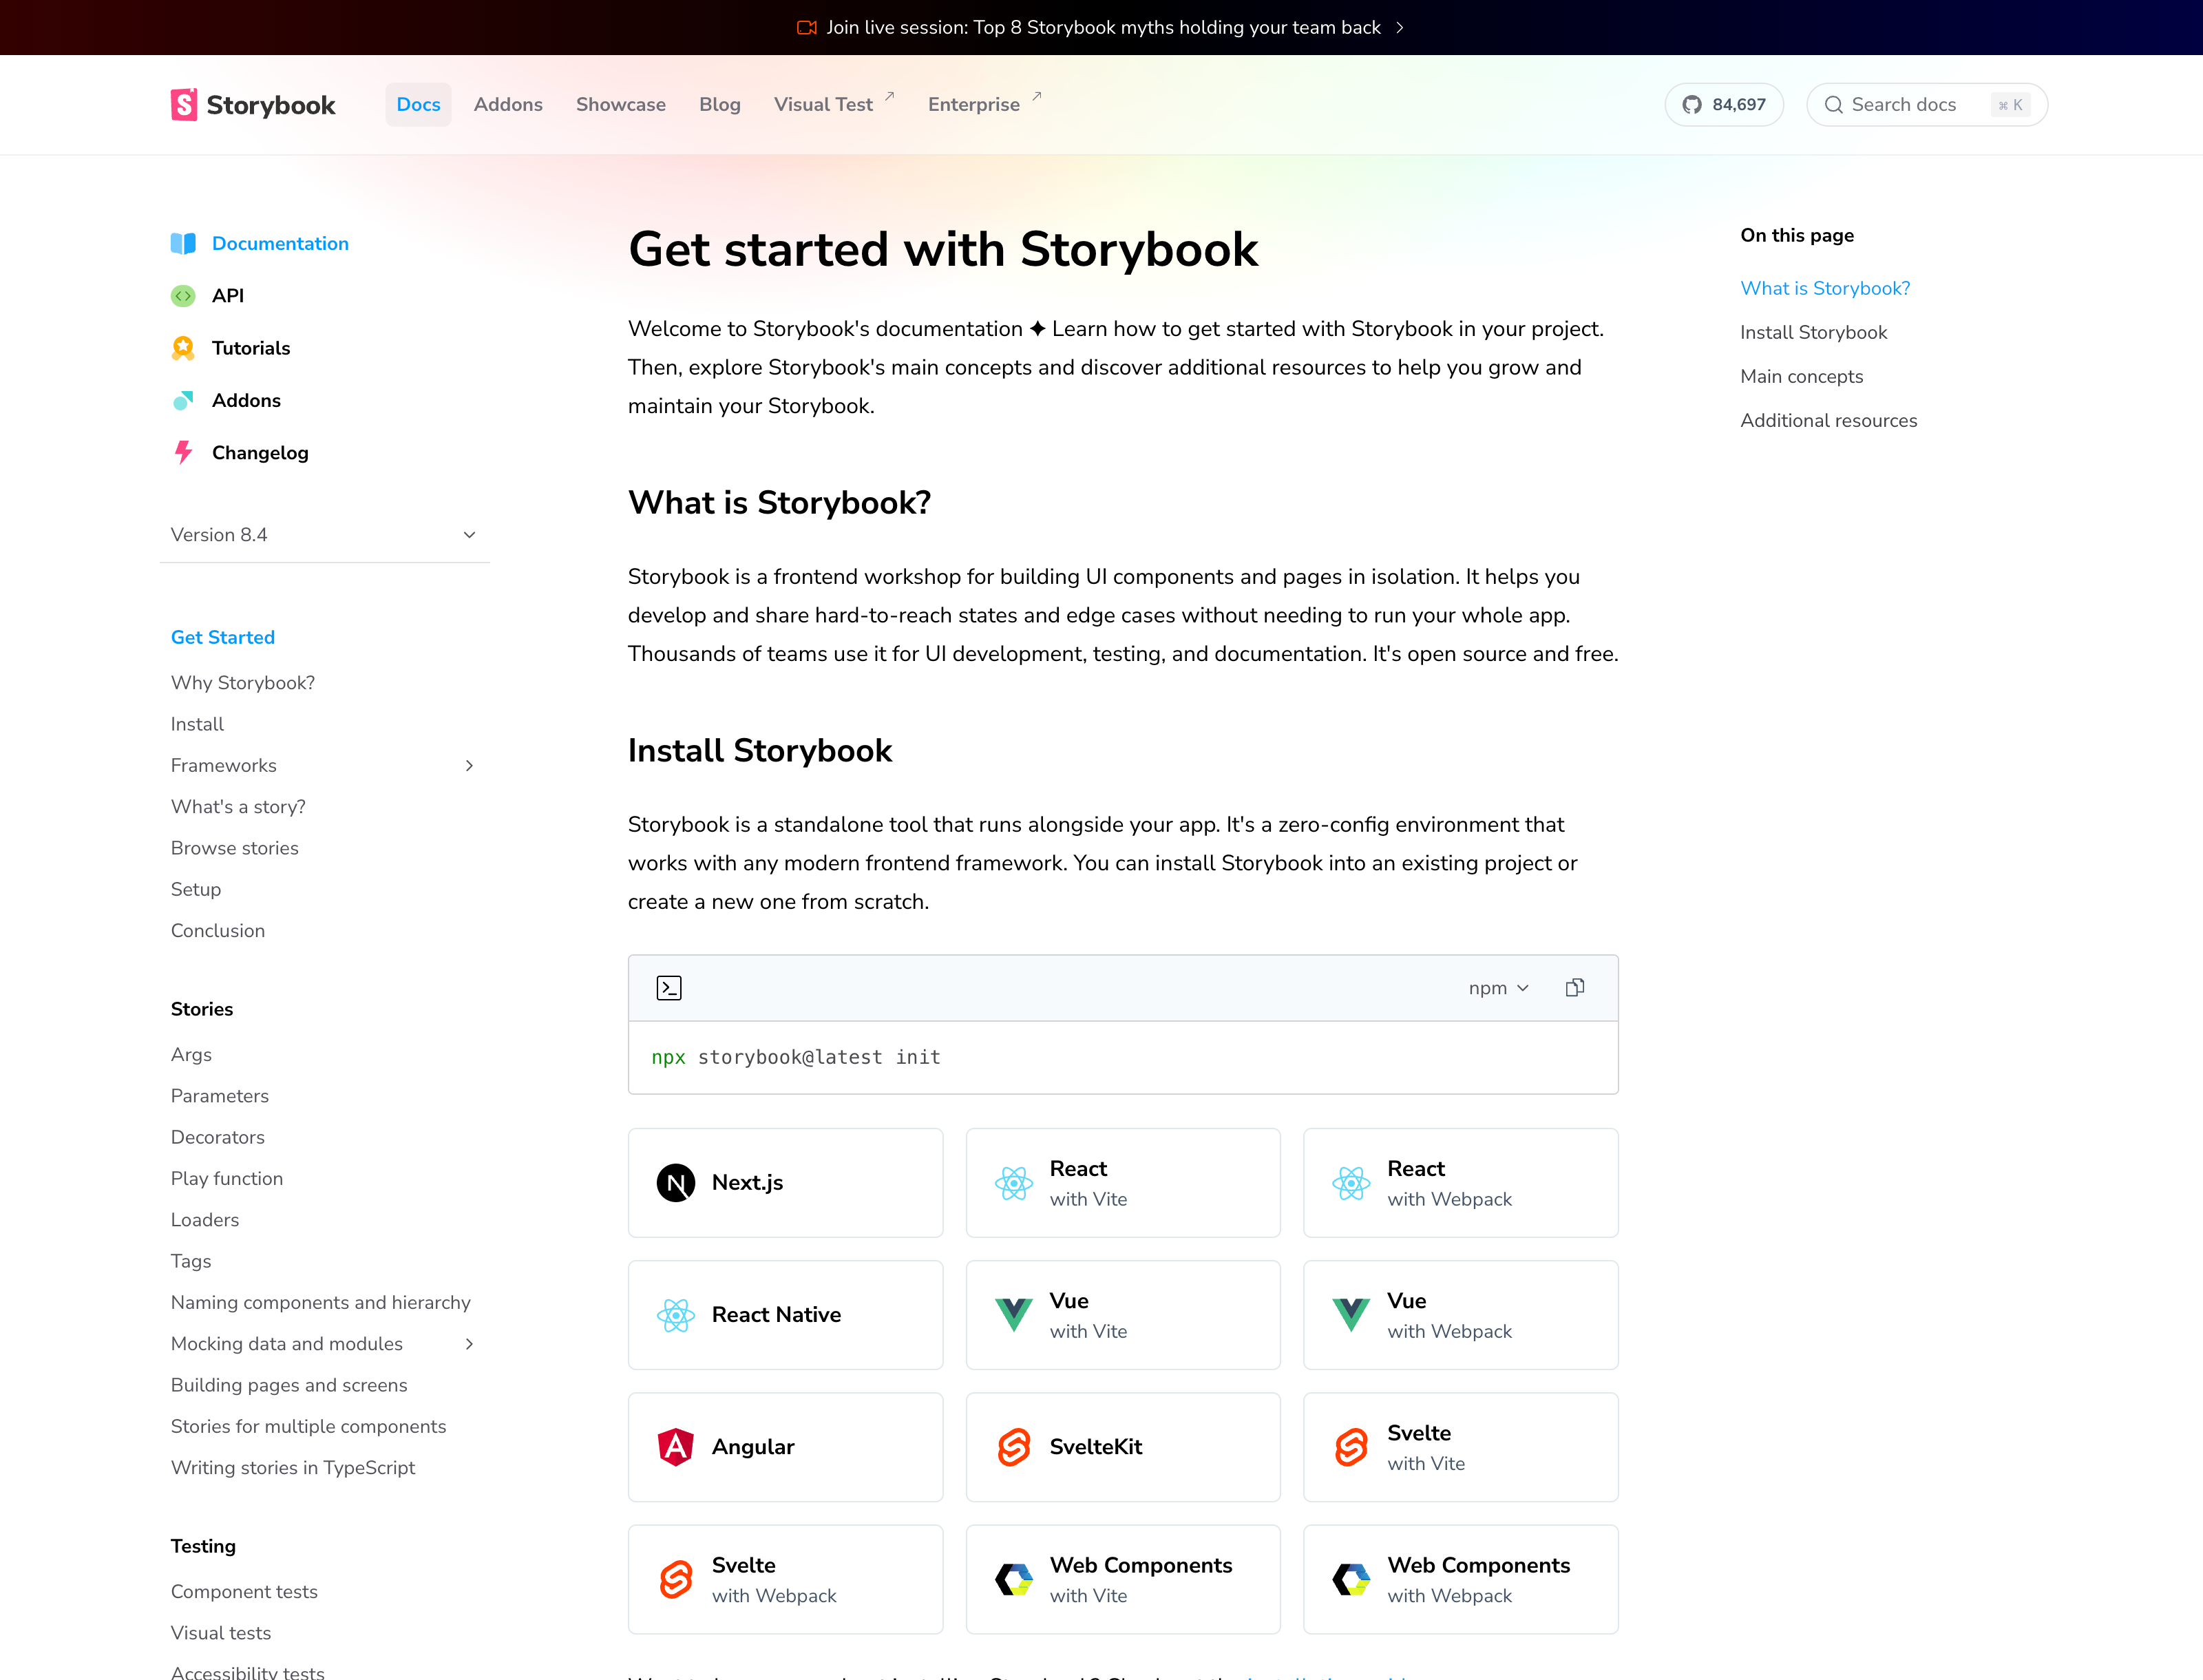Click the Storybook logo icon
The height and width of the screenshot is (1680, 2203).
click(x=184, y=105)
